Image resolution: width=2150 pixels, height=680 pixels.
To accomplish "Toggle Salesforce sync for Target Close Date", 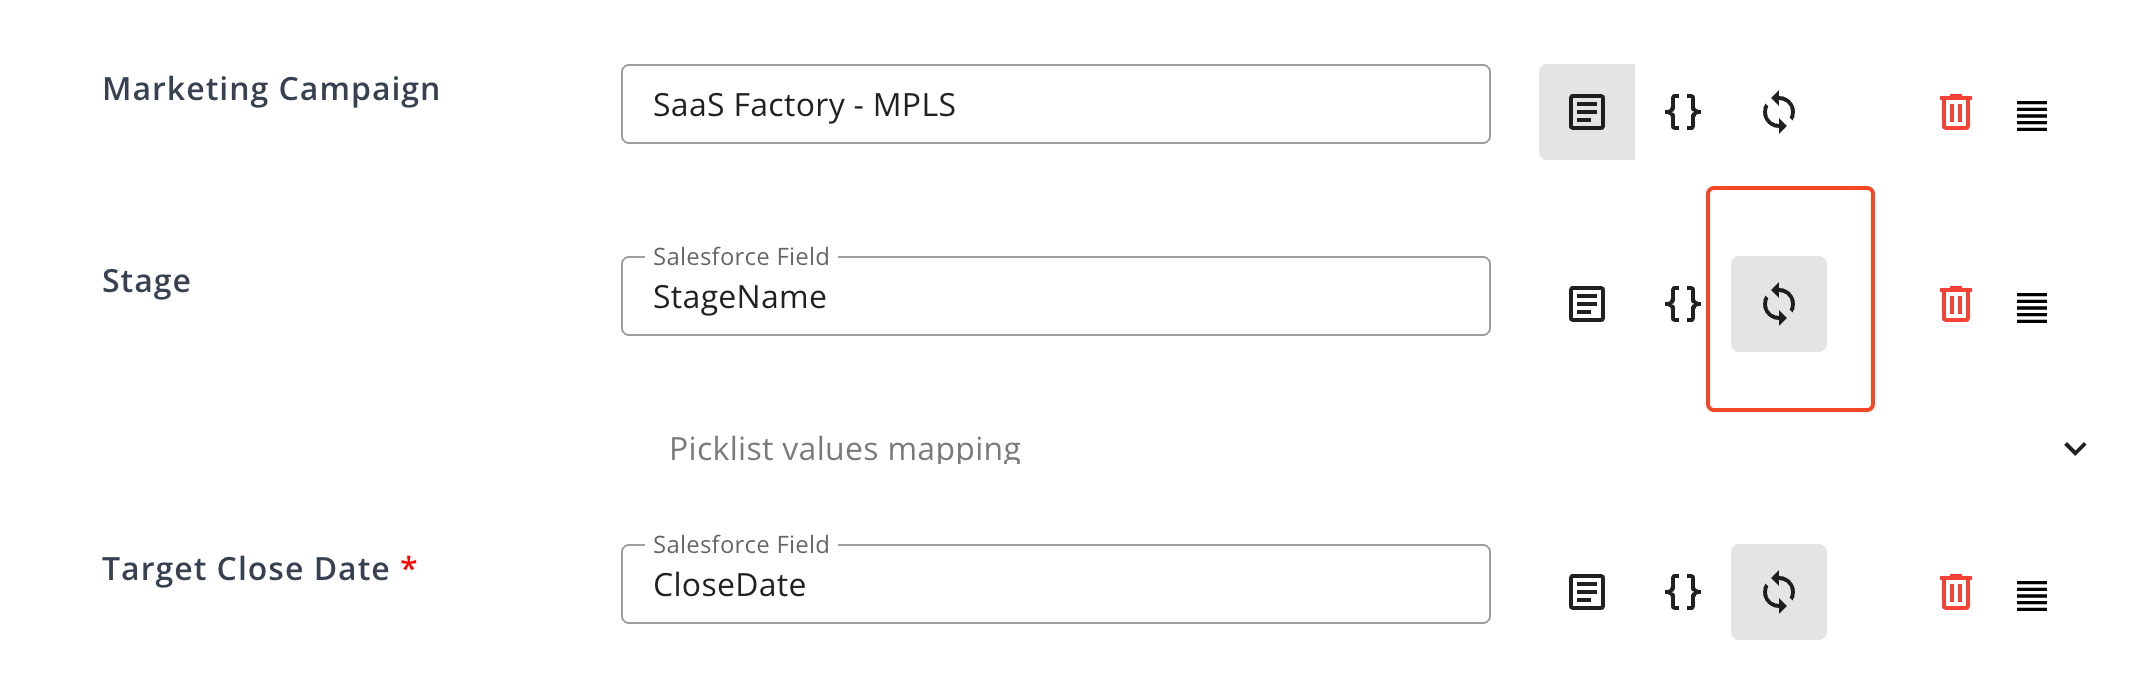I will [1778, 592].
